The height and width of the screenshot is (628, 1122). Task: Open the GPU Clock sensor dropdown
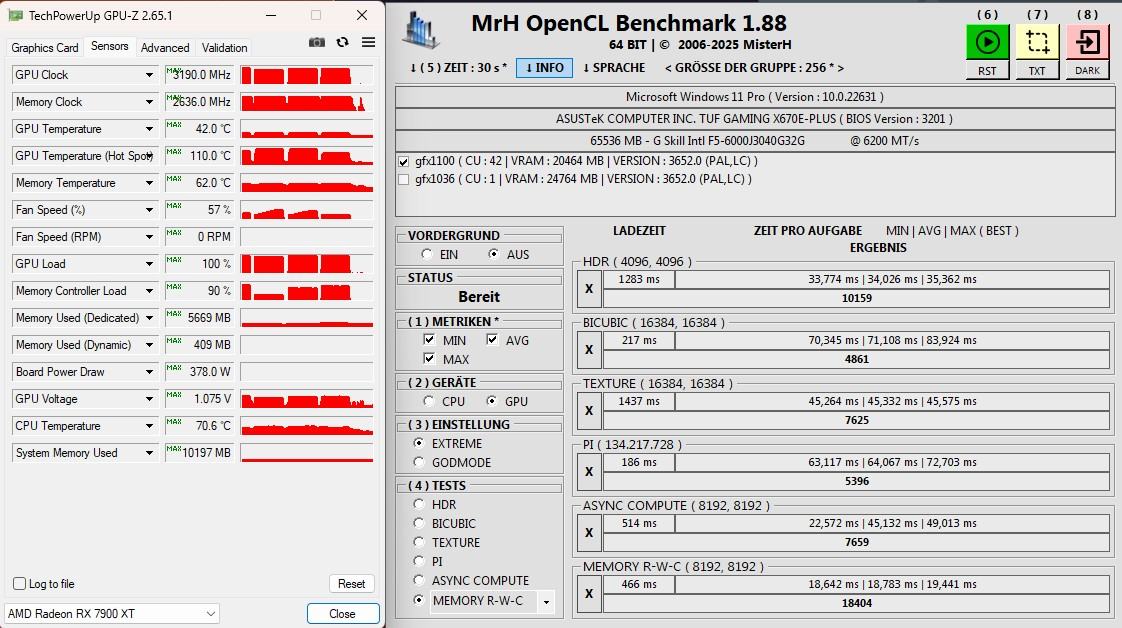[149, 75]
